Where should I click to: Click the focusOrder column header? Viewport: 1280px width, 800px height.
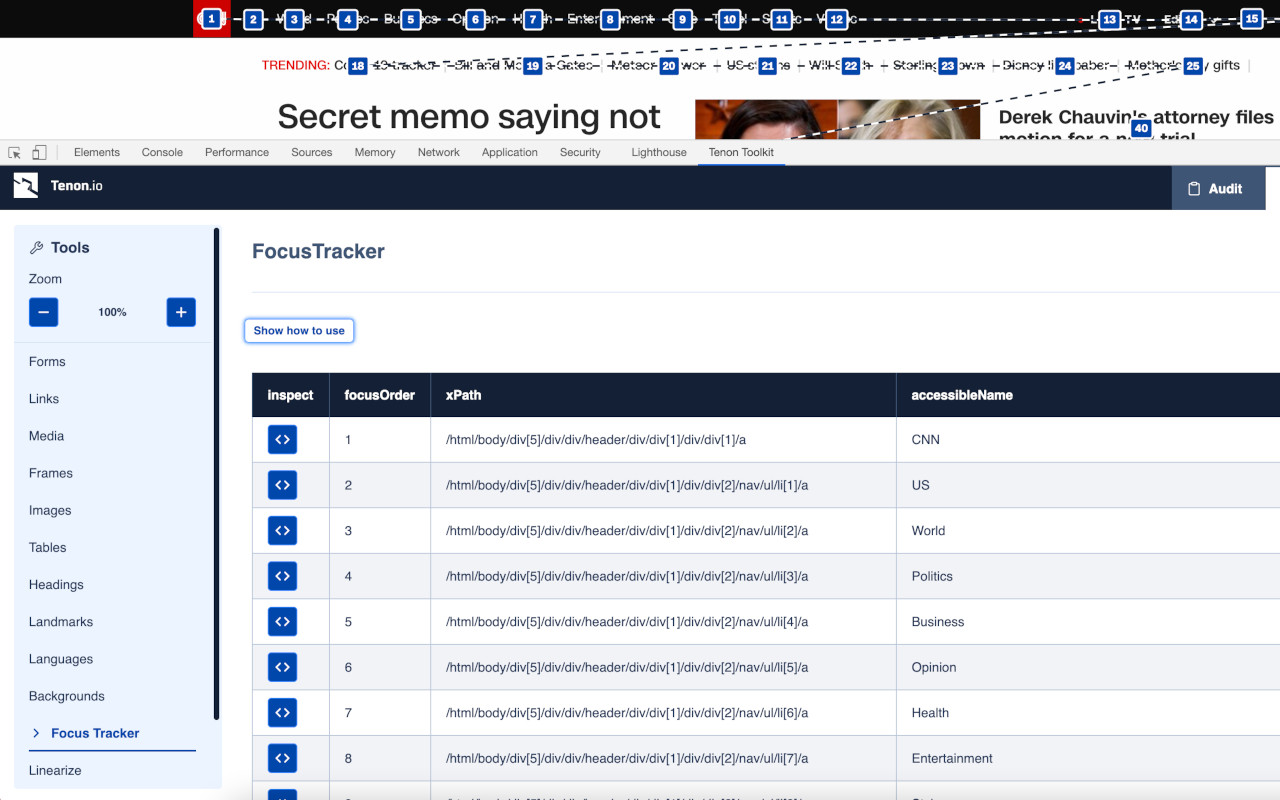click(380, 395)
